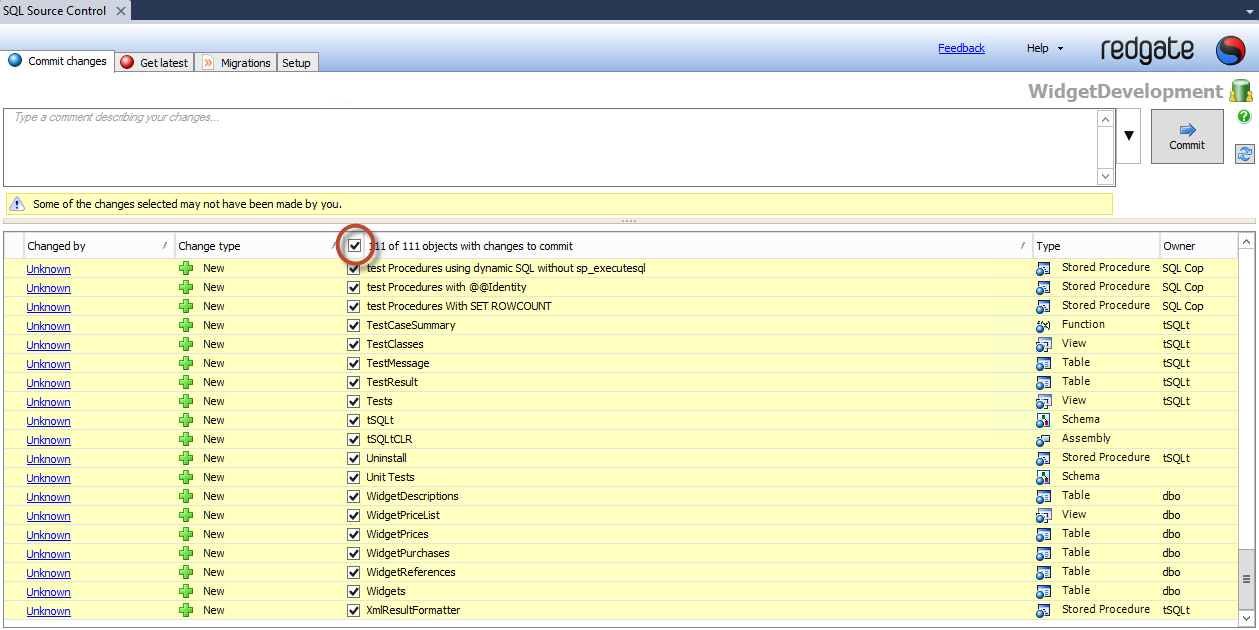The height and width of the screenshot is (630, 1259).
Task: Open the comment history dropdown arrow
Action: coord(1128,137)
